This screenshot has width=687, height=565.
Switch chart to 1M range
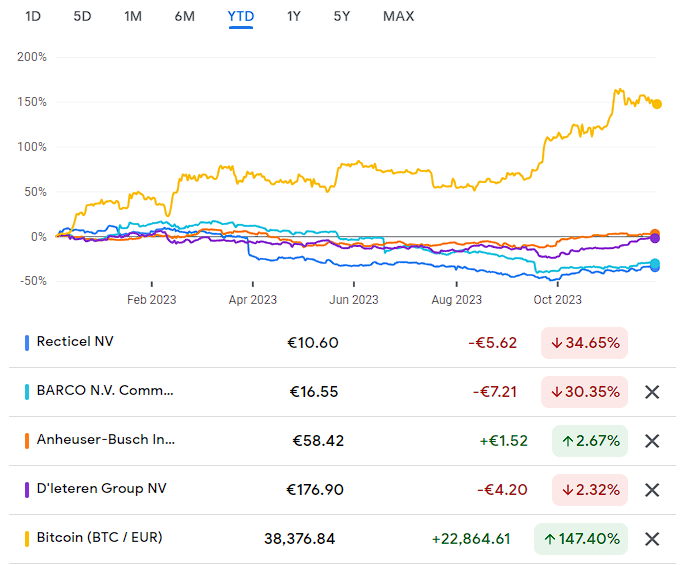[133, 17]
